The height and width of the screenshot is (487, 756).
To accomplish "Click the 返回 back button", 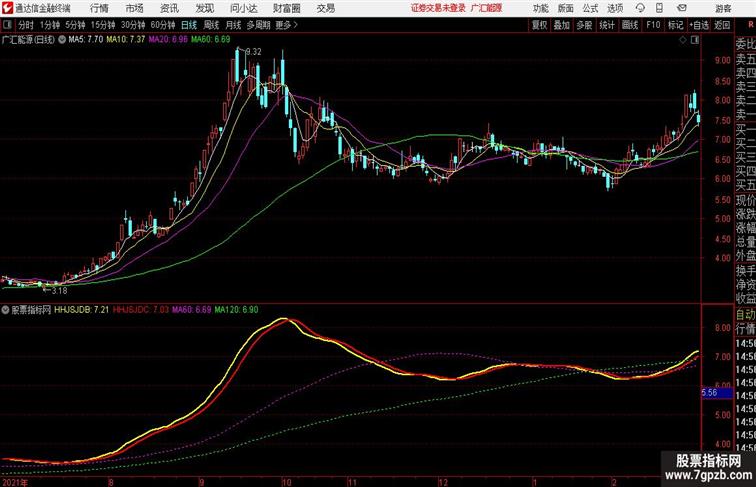I will [722, 25].
